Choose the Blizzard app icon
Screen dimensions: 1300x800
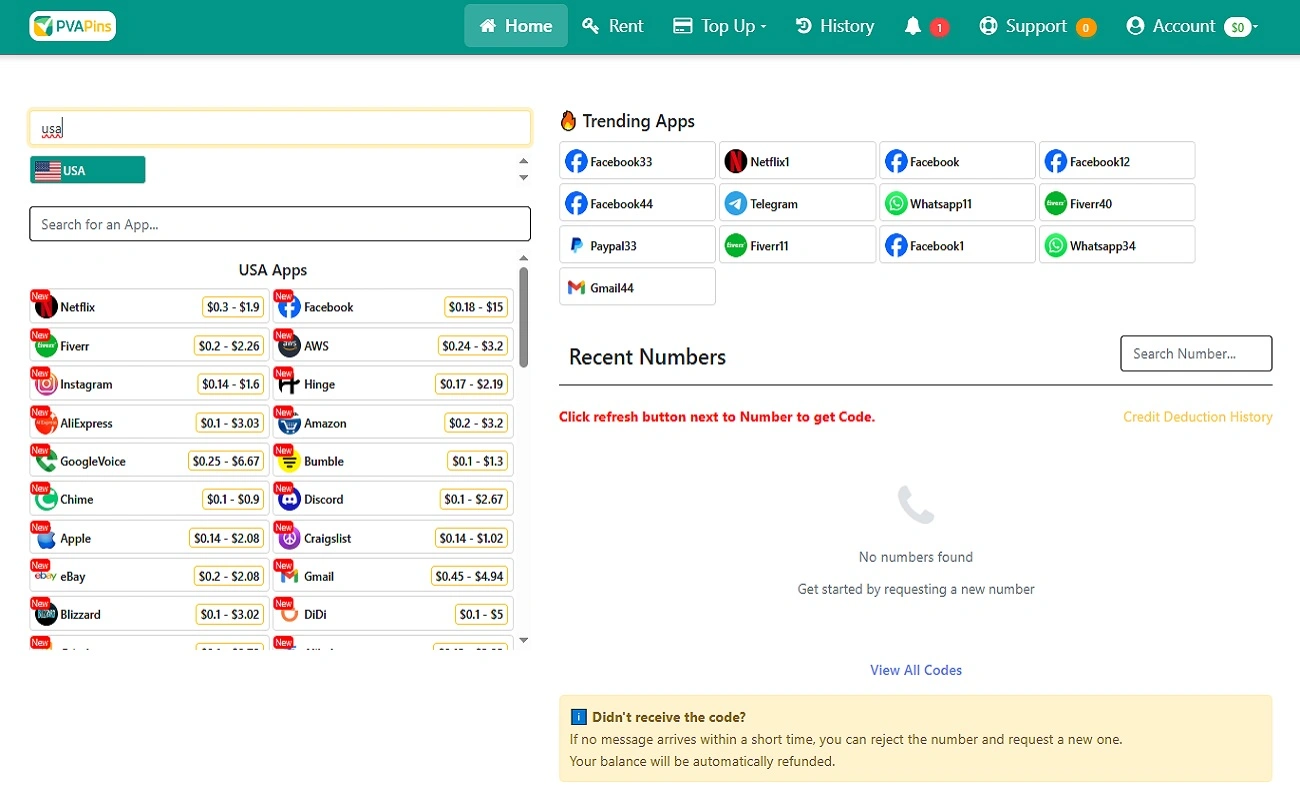[46, 614]
